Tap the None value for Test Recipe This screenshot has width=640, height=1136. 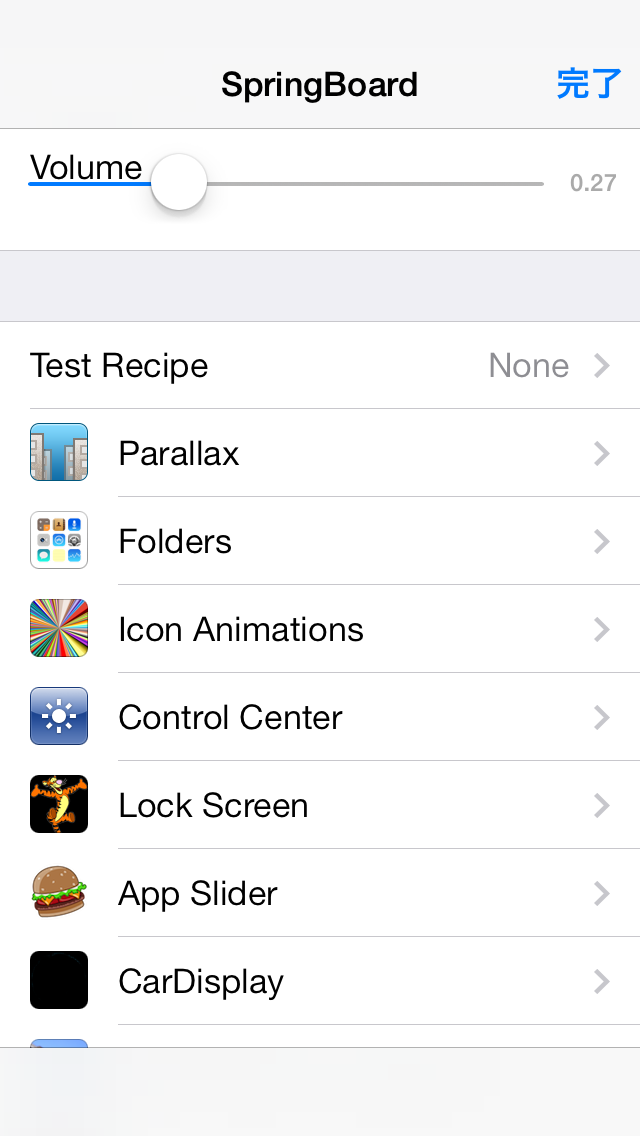pyautogui.click(x=528, y=366)
